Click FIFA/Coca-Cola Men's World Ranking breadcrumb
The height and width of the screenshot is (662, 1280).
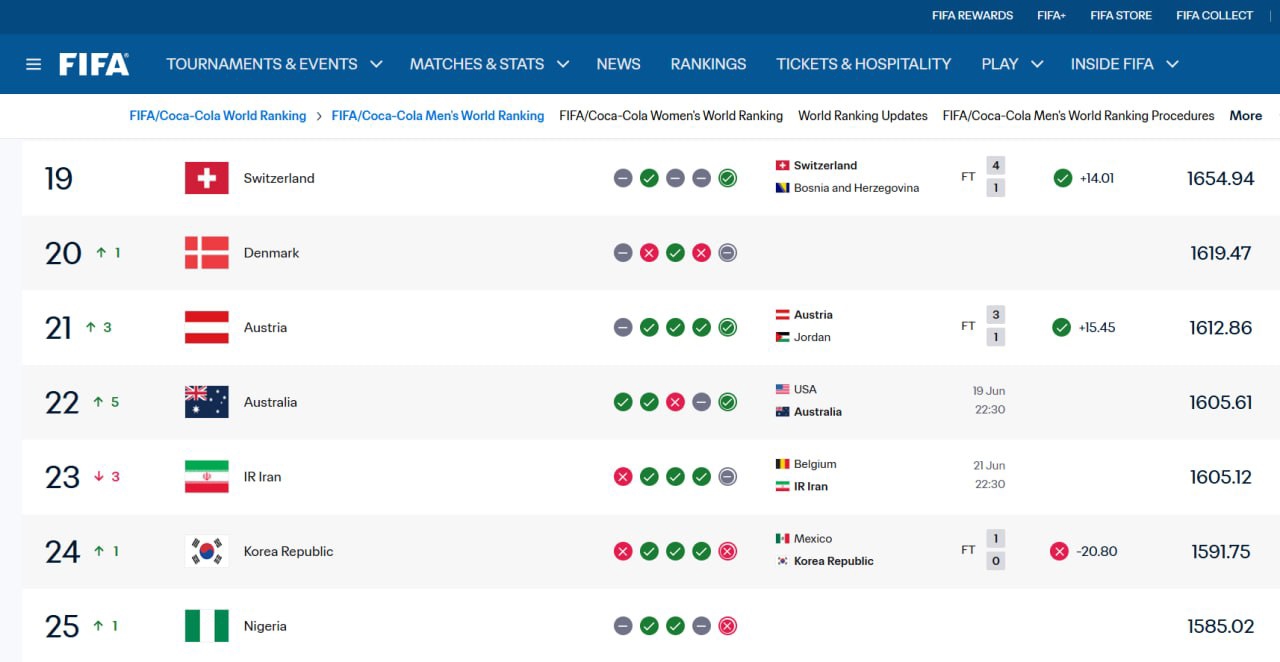pyautogui.click(x=438, y=116)
